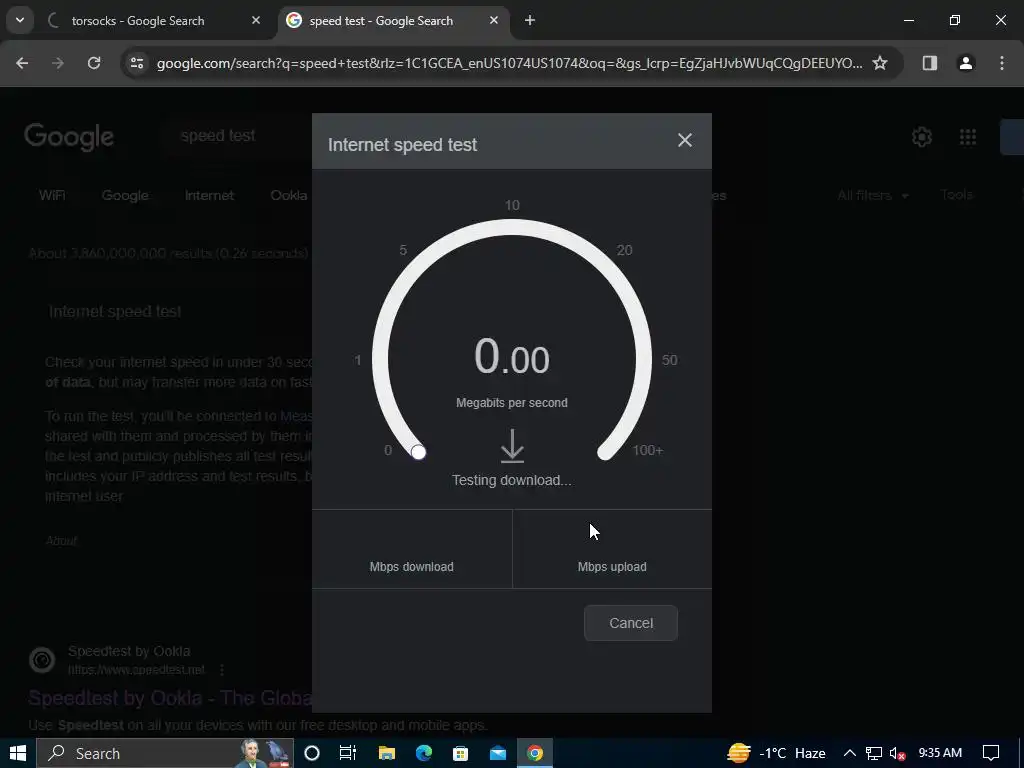The height and width of the screenshot is (768, 1024).
Task: Open Microsoft Store from taskbar
Action: (460, 753)
